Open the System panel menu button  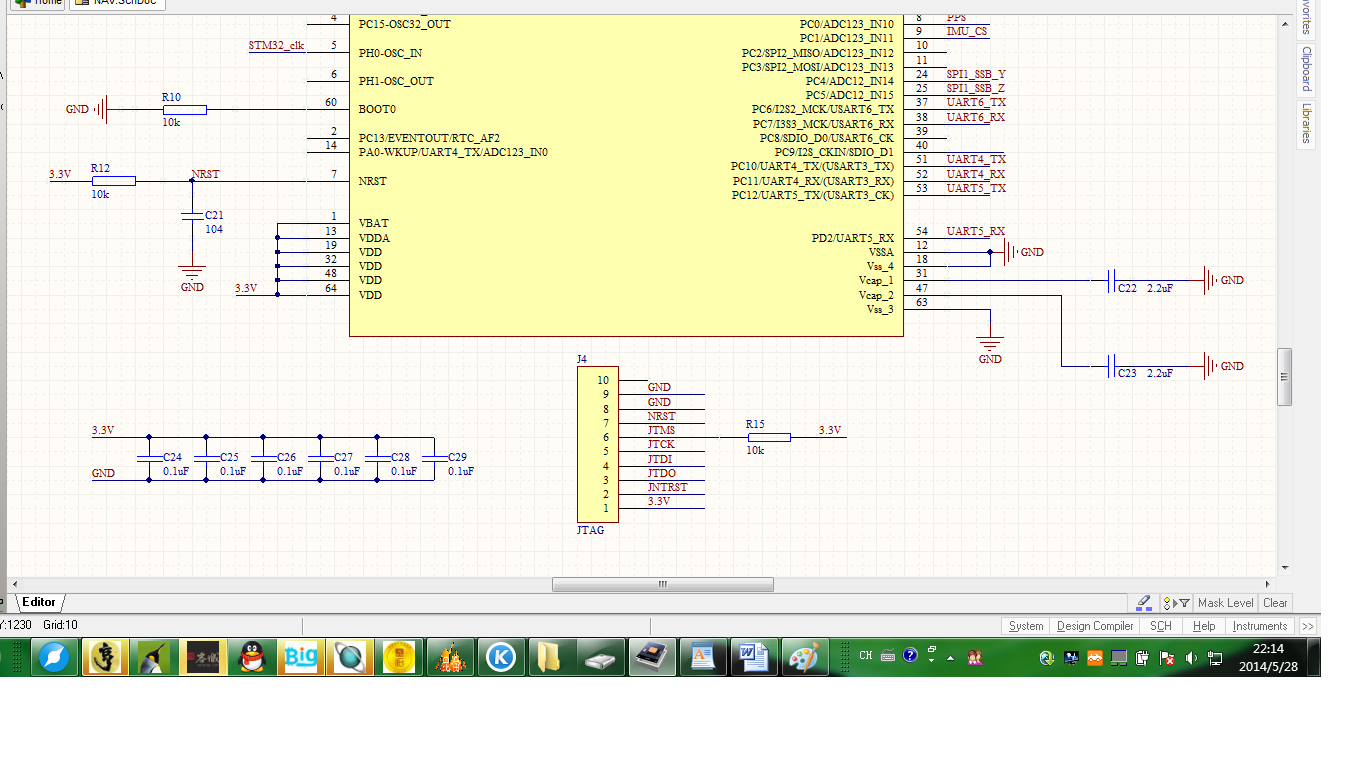click(x=1026, y=626)
